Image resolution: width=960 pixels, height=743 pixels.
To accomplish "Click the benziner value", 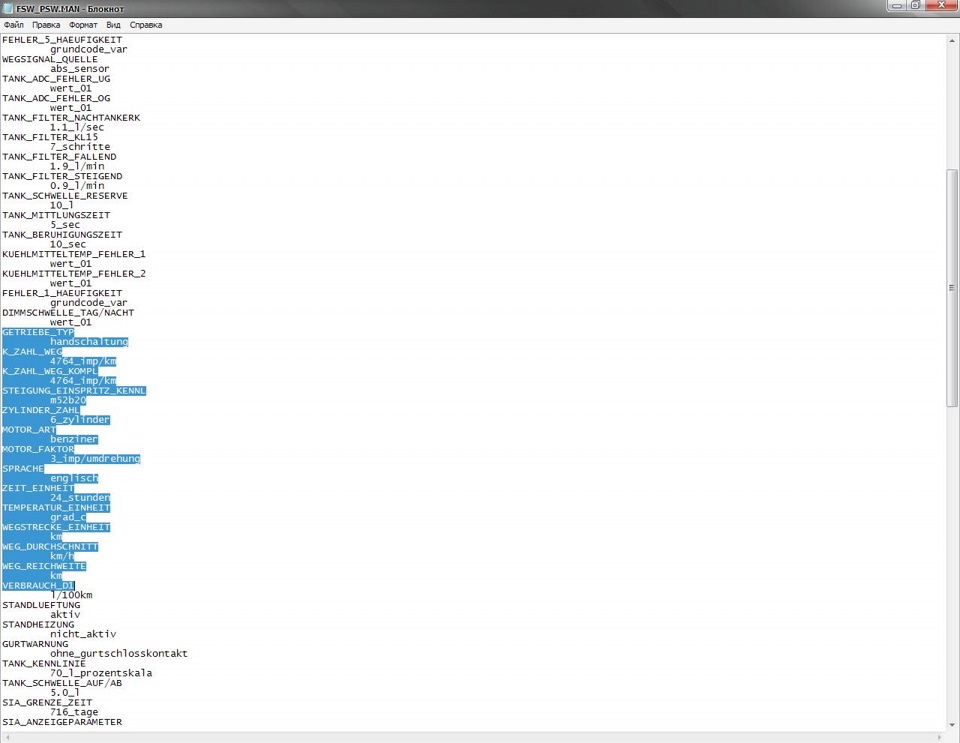I will click(74, 439).
